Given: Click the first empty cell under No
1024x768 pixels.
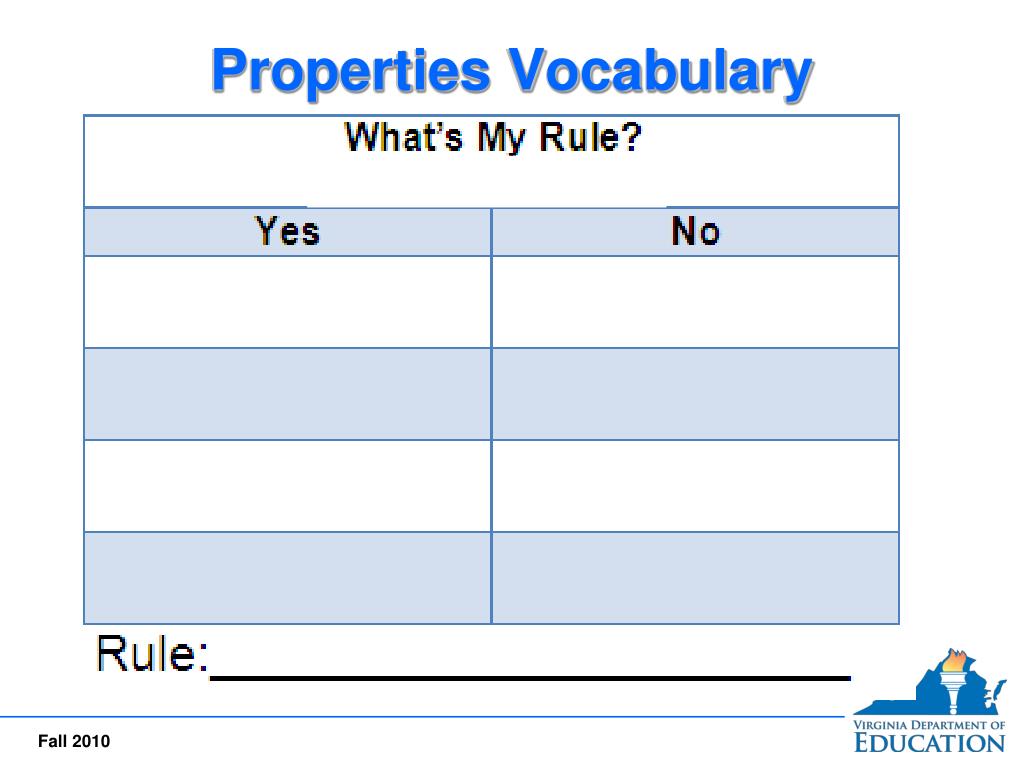Looking at the screenshot, I should coord(696,302).
